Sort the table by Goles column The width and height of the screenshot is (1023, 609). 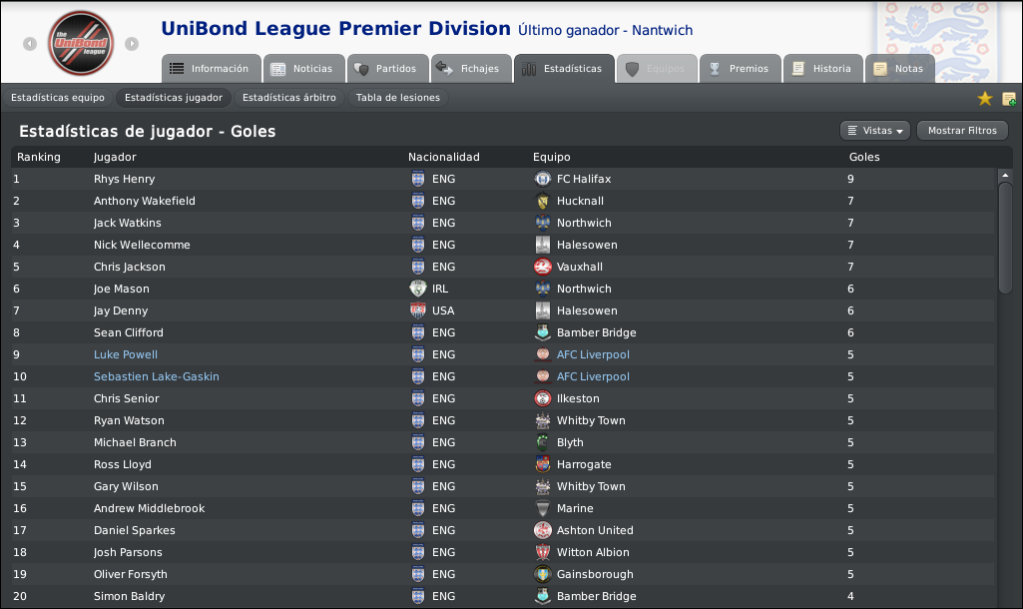click(864, 157)
